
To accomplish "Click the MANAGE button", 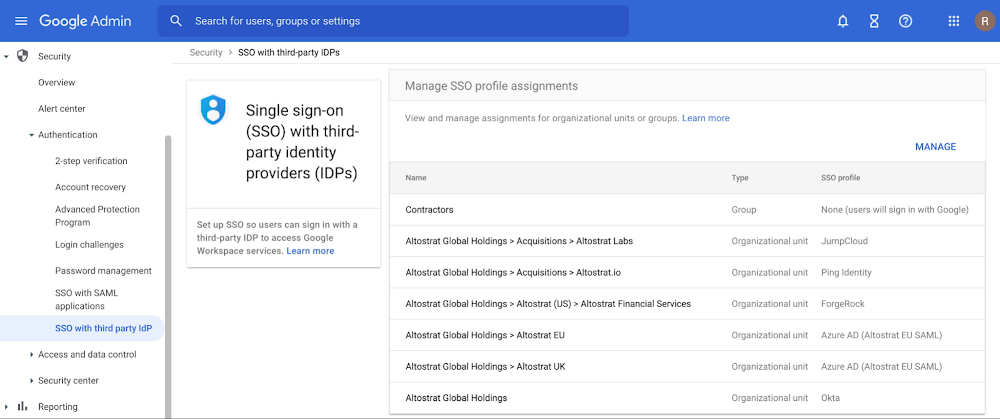I will point(935,147).
